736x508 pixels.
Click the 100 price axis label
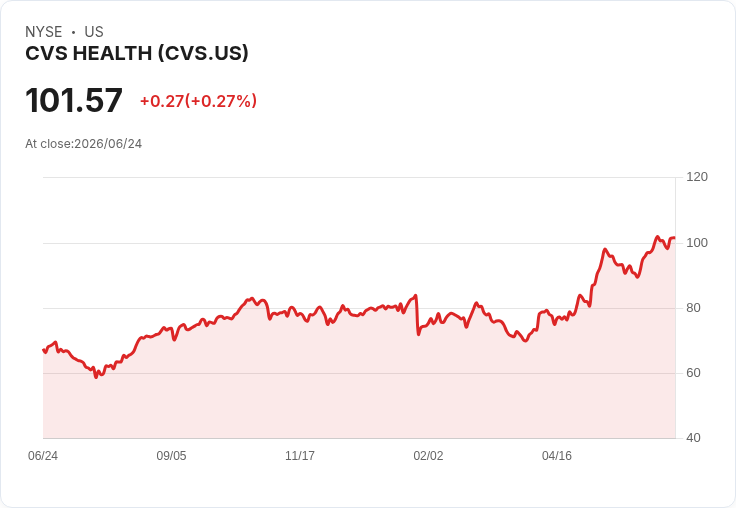[x=697, y=243]
